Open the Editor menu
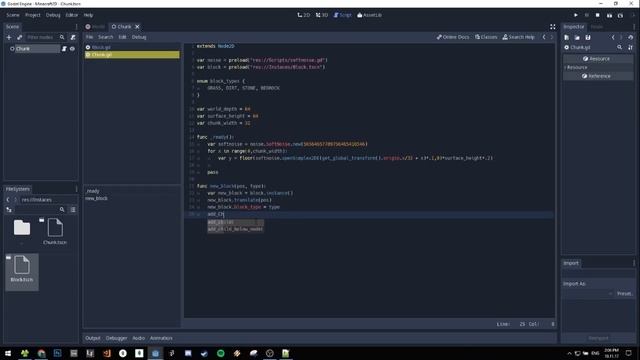Image resolution: width=640 pixels, height=360 pixels. [72, 15]
